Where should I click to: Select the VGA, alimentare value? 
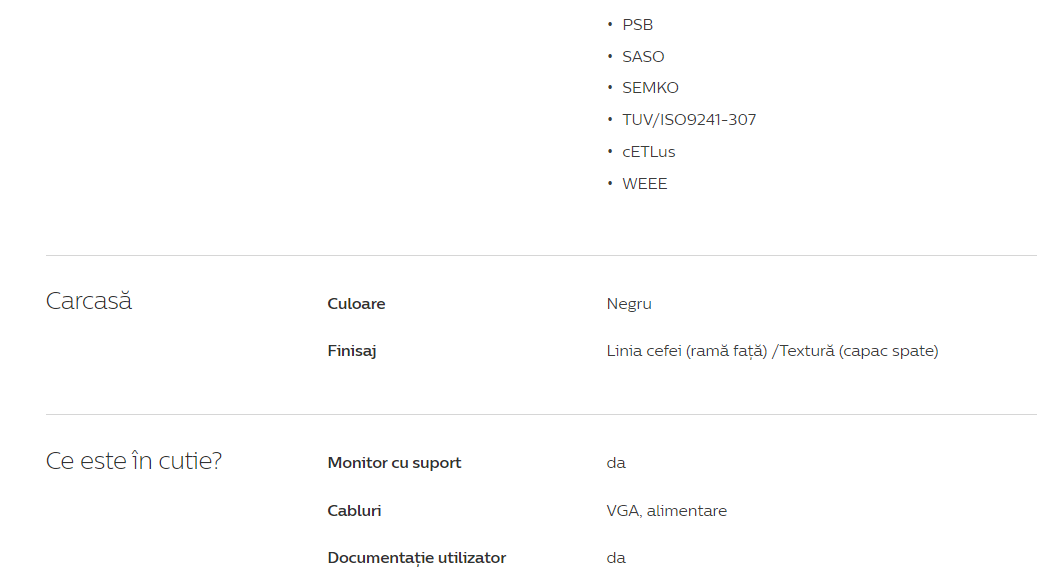point(666,511)
